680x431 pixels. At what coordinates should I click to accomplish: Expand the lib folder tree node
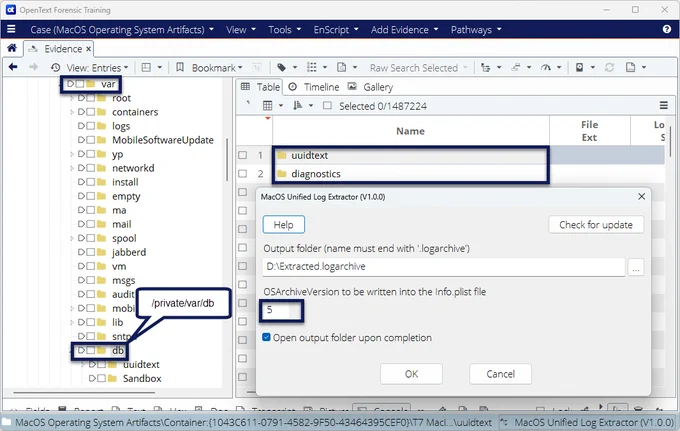pyautogui.click(x=72, y=322)
